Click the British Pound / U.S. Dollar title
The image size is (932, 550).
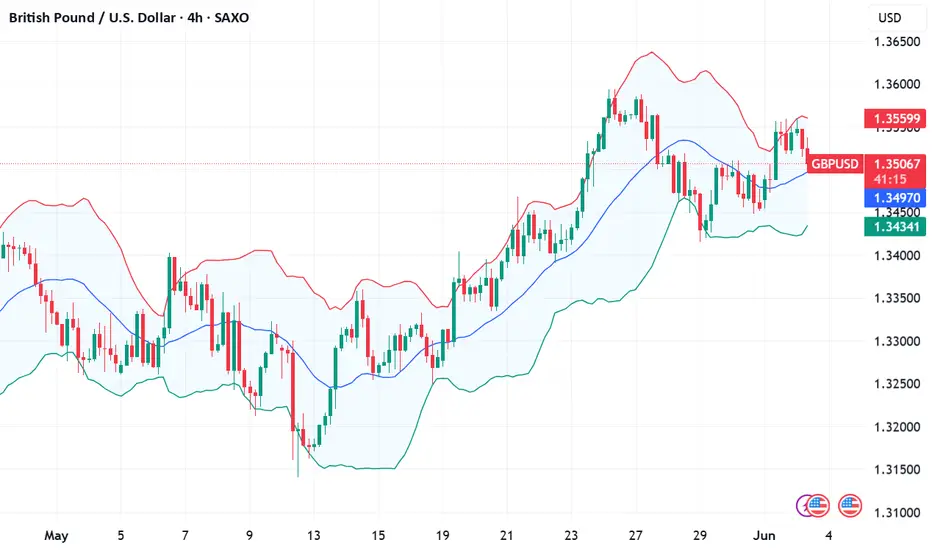coord(92,18)
